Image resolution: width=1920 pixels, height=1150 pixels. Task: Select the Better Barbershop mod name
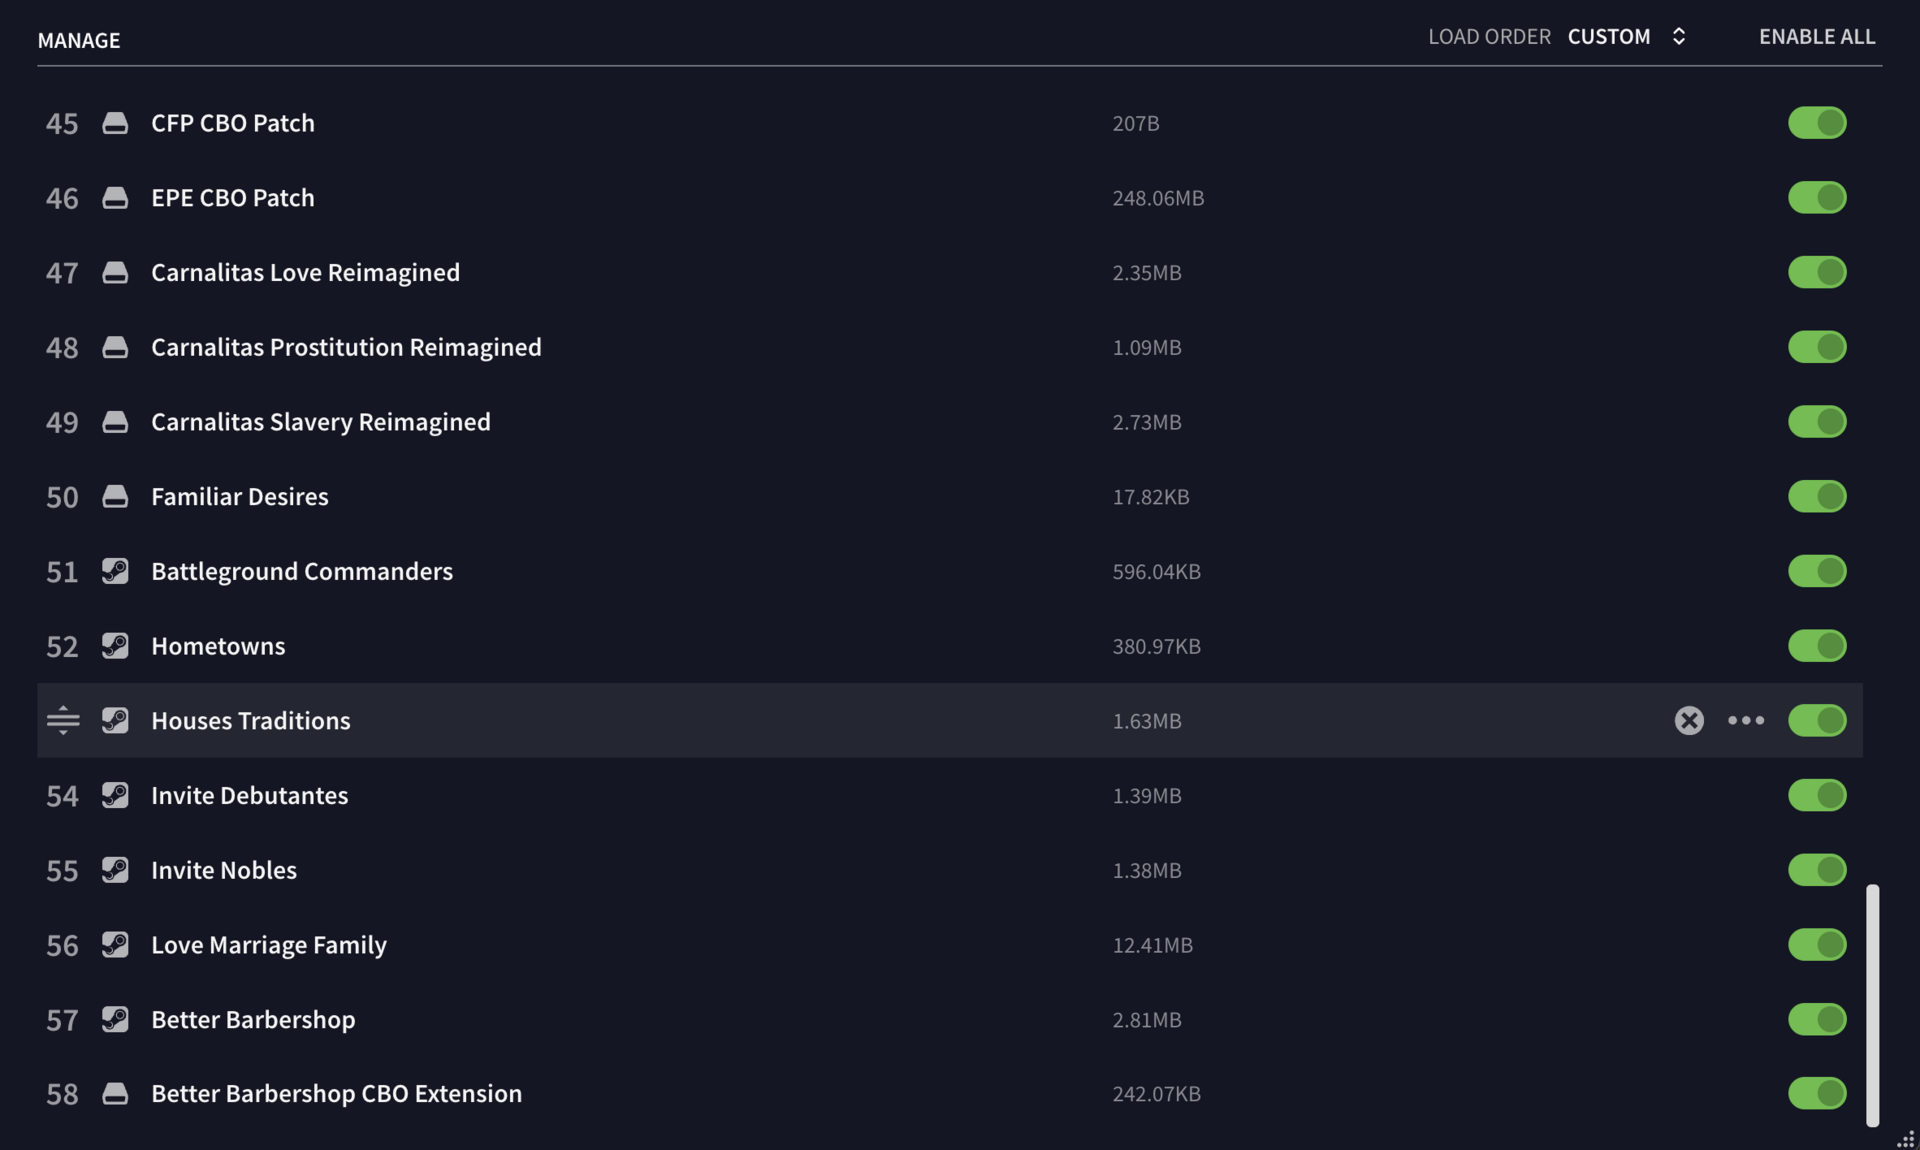[x=253, y=1019]
